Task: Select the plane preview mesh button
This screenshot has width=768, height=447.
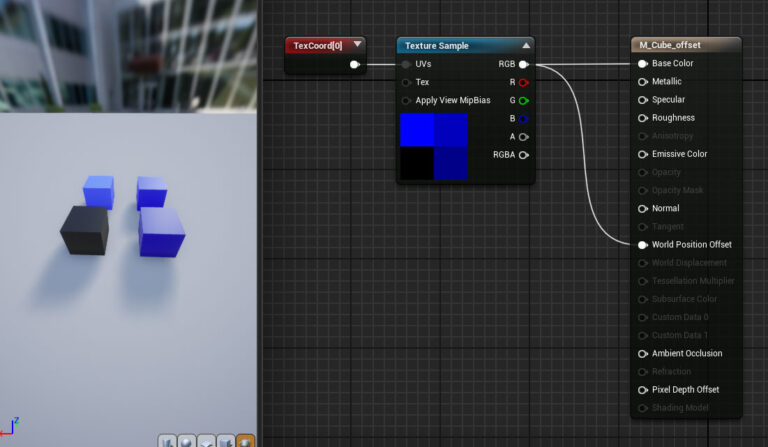Action: [206, 441]
